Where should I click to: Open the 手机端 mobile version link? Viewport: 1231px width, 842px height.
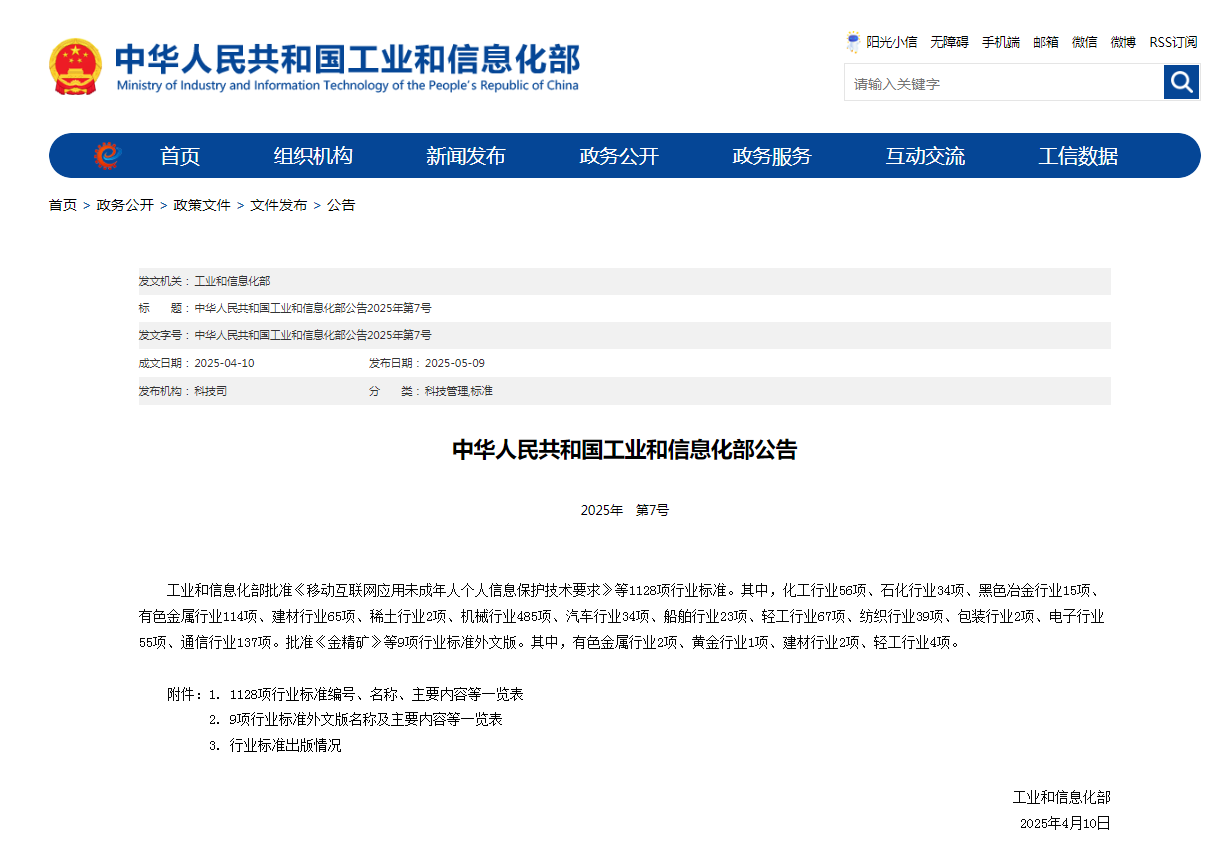point(1001,42)
